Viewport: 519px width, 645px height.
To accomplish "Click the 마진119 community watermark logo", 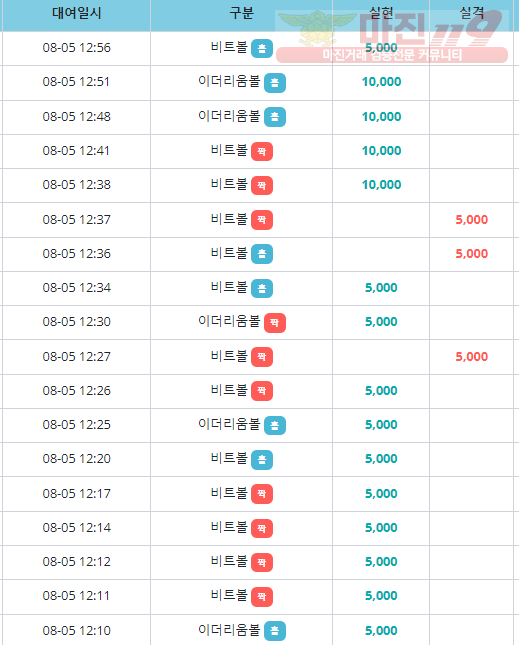I will 392,35.
